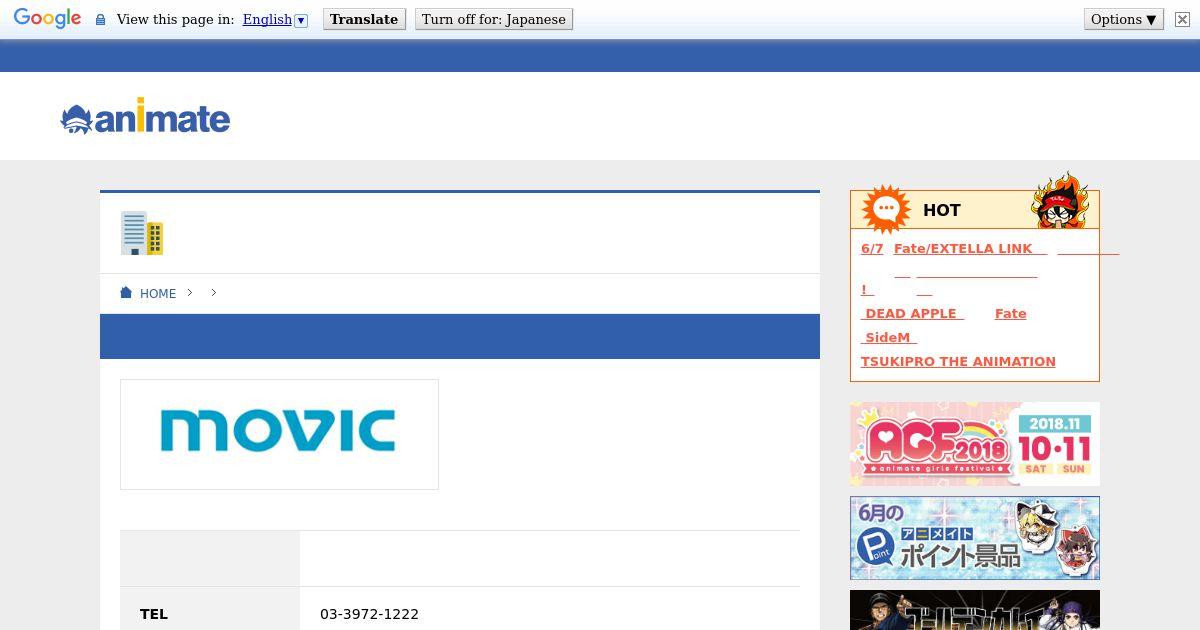
Task: Click the Google logo in translate bar
Action: tap(47, 19)
